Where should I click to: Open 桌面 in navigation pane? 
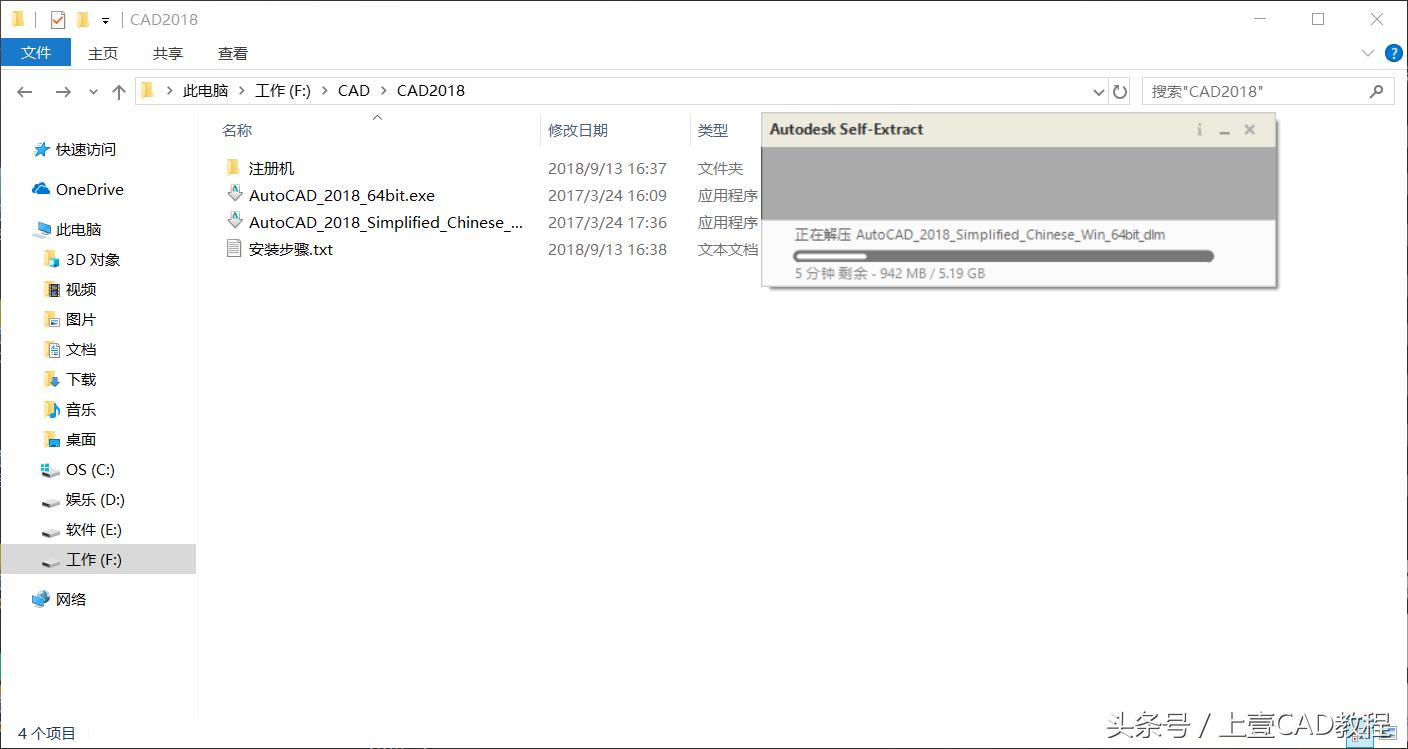point(81,439)
